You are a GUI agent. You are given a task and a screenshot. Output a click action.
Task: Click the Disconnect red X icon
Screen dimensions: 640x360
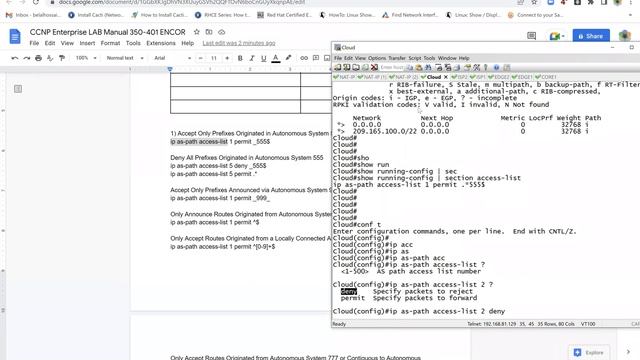(374, 67)
